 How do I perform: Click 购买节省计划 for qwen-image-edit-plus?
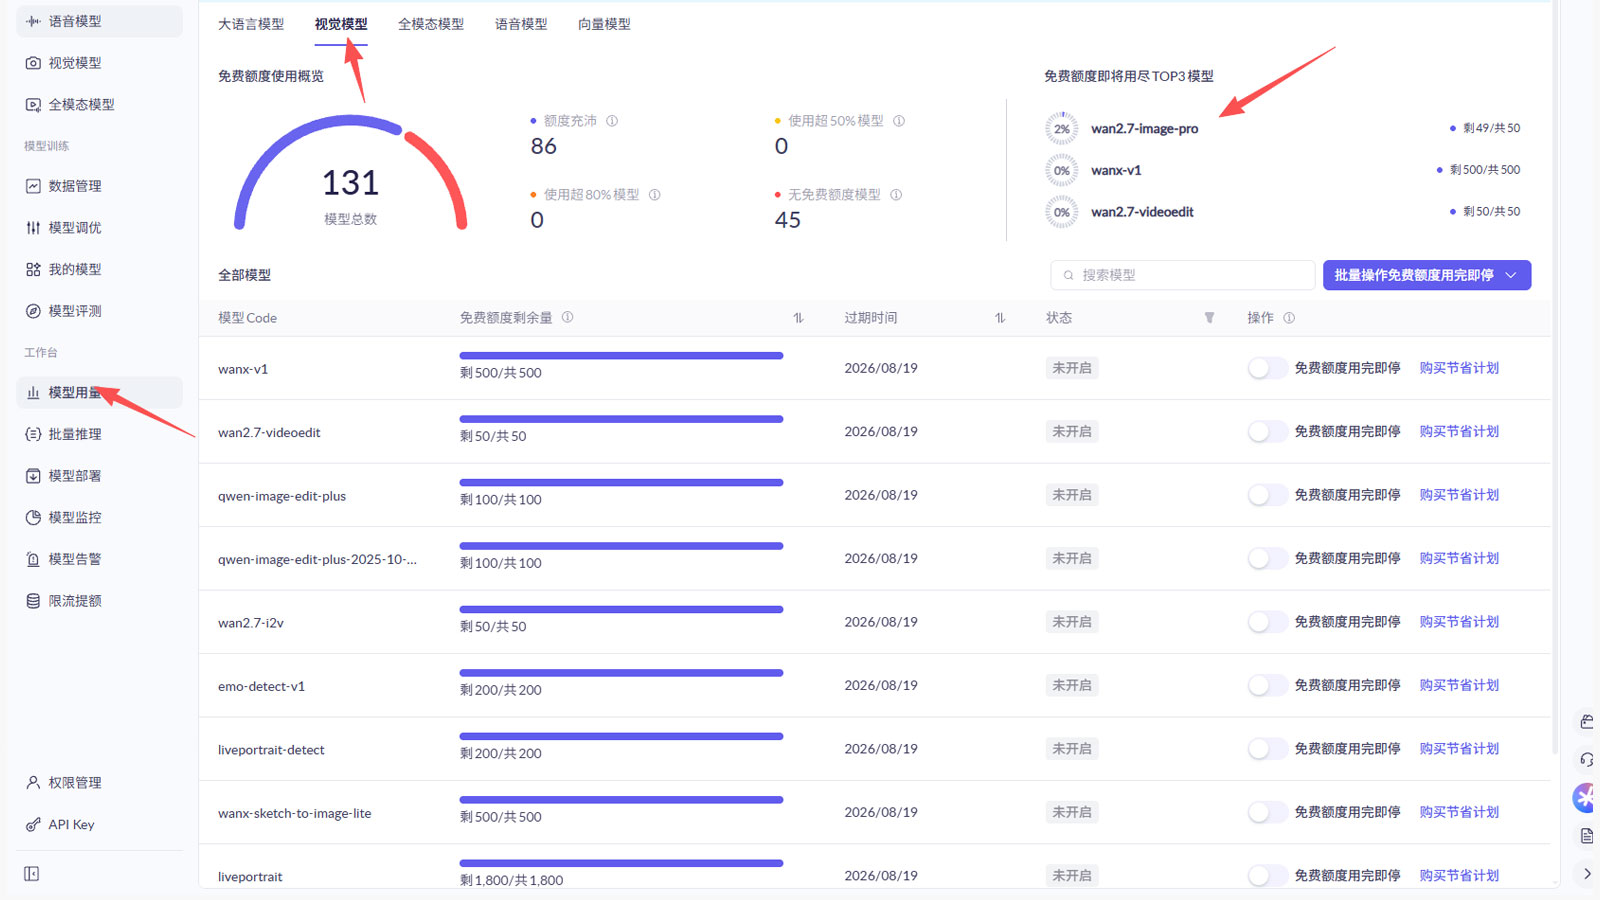tap(1459, 495)
